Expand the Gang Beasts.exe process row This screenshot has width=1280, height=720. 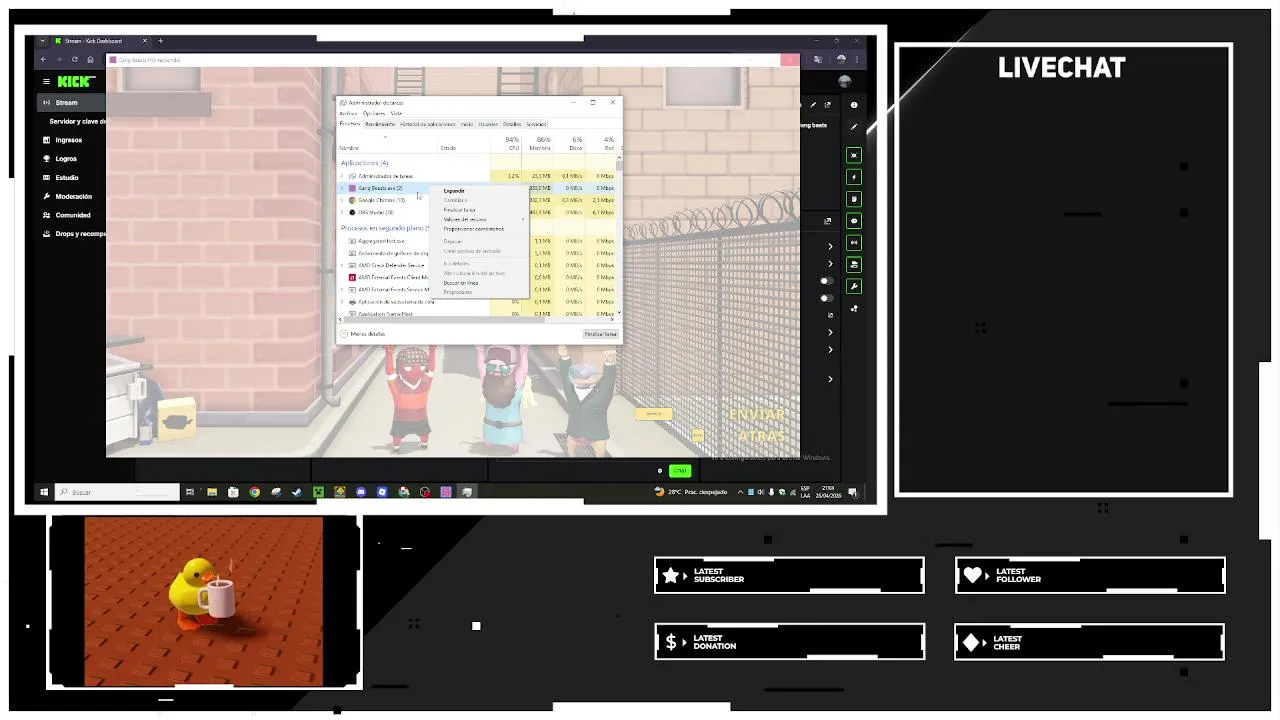click(x=342, y=188)
